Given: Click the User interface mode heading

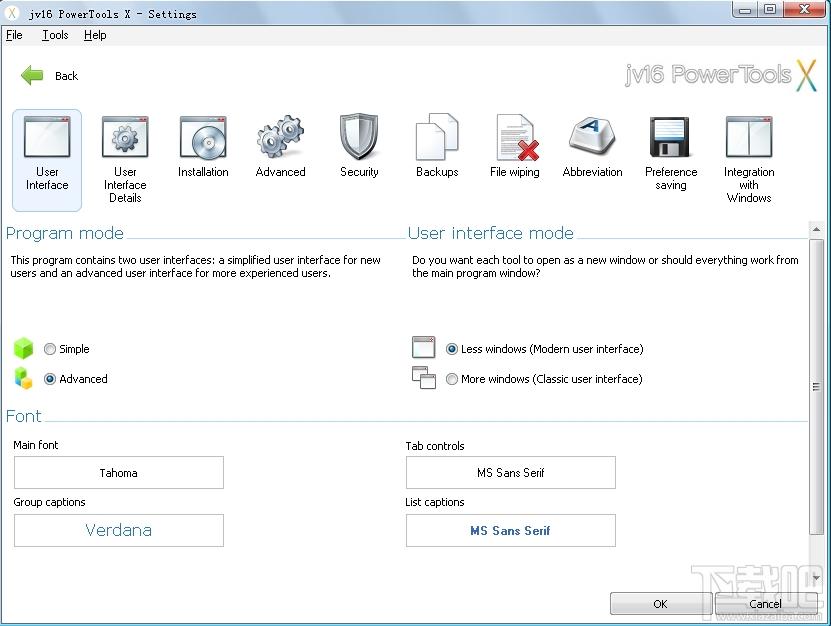Looking at the screenshot, I should 491,233.
